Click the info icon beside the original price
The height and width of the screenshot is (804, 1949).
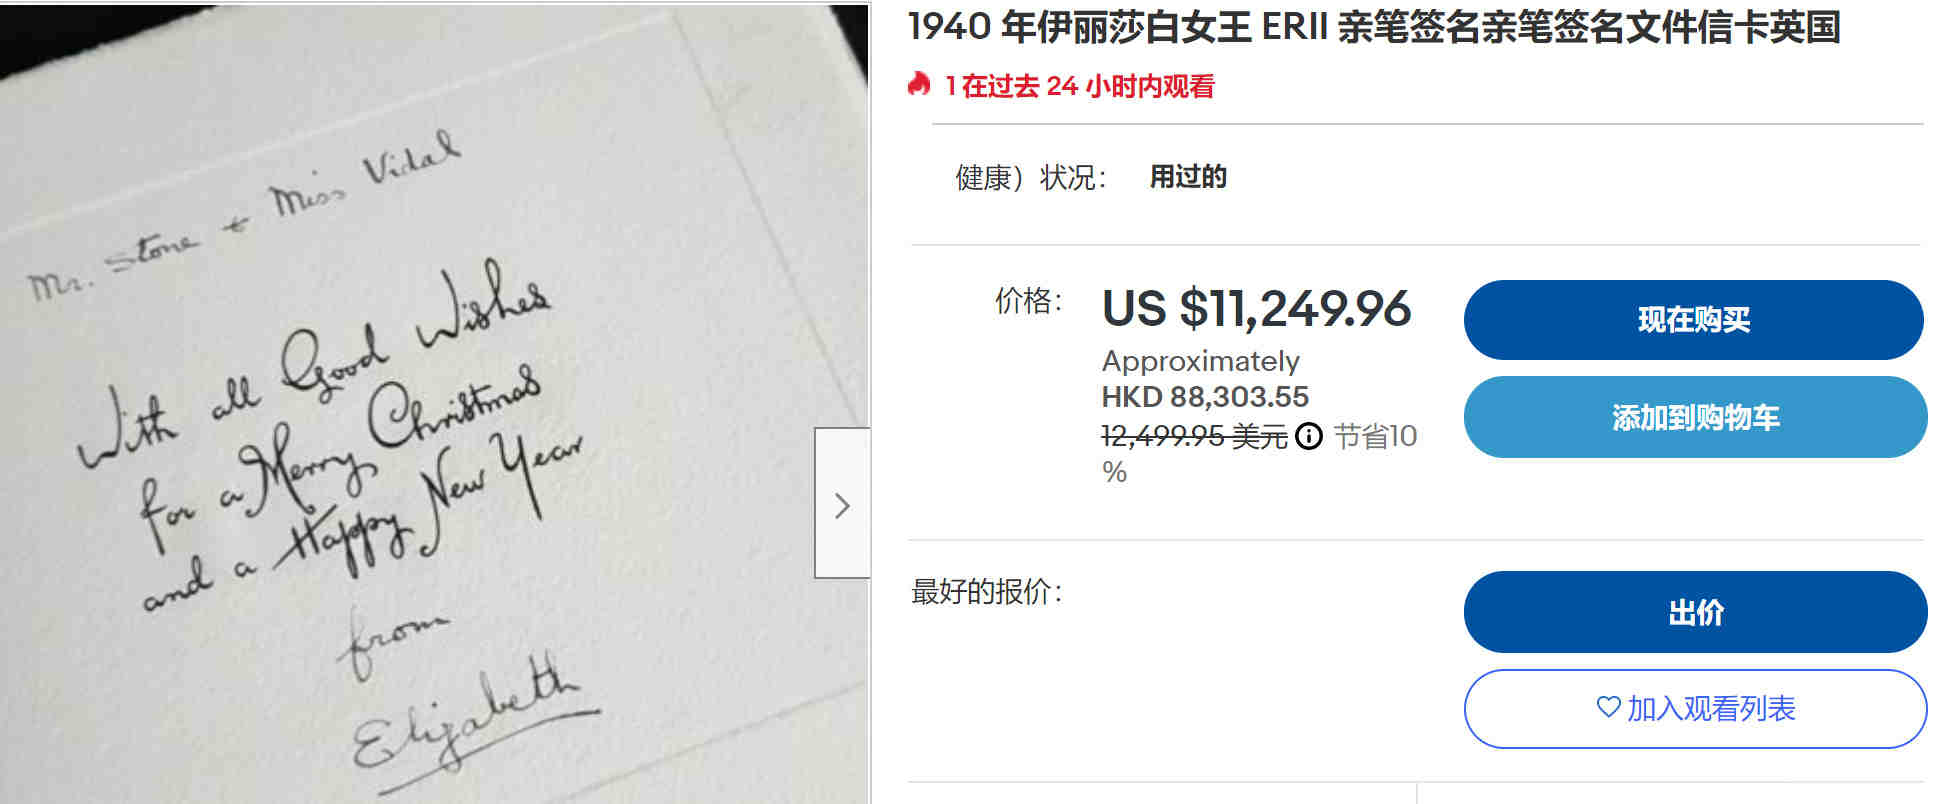pos(1308,436)
